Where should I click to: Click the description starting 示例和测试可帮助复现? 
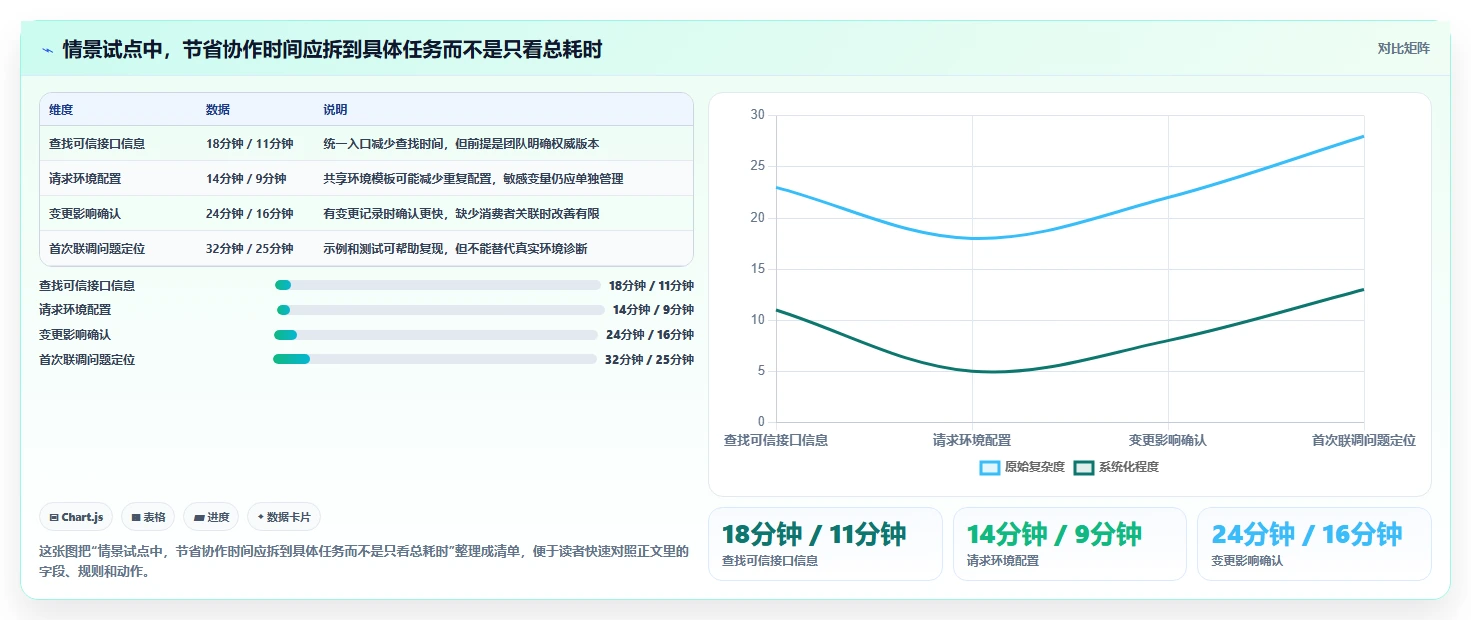pos(455,249)
